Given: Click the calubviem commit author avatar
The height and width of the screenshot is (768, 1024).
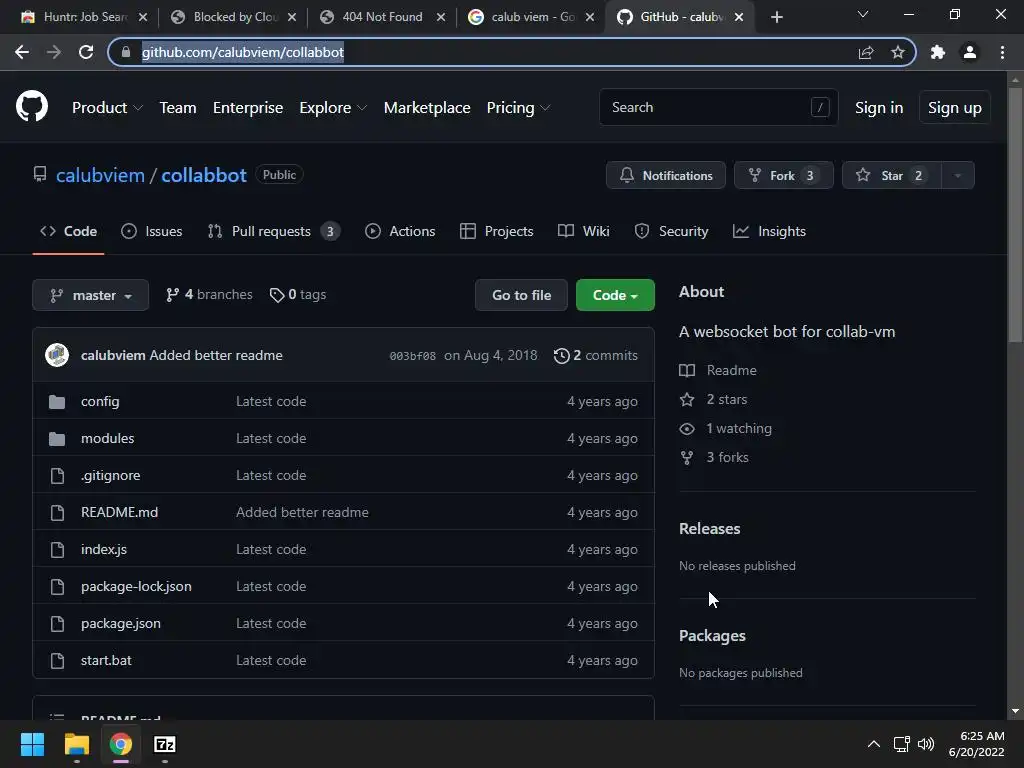Looking at the screenshot, I should pos(57,355).
